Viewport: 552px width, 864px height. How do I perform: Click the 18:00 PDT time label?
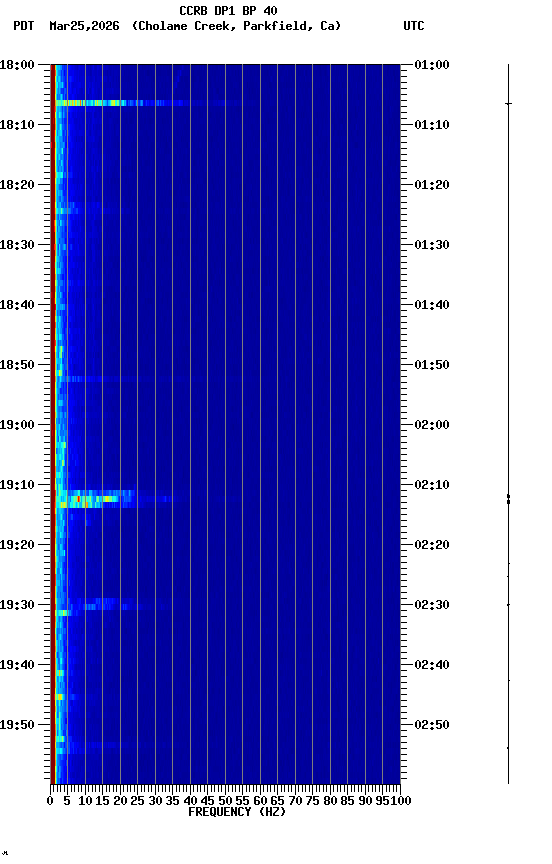[17, 65]
